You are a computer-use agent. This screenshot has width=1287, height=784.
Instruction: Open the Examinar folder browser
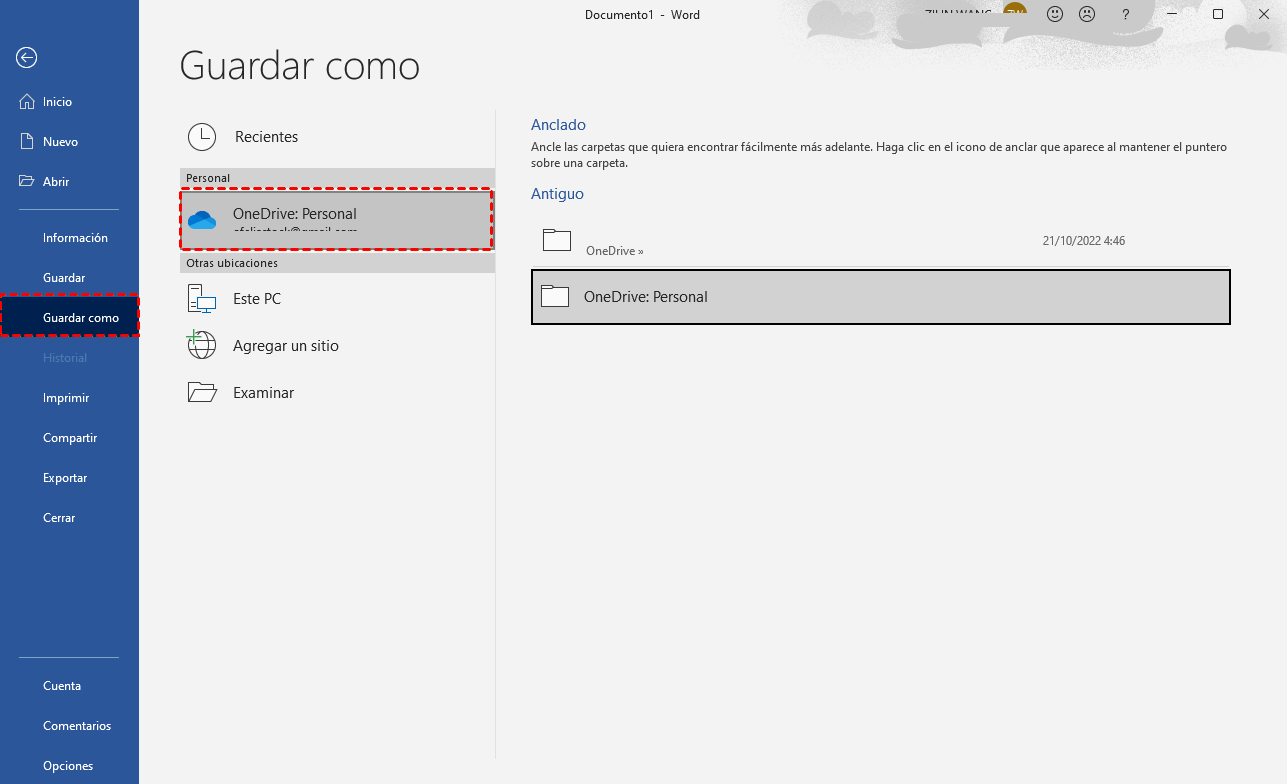[x=337, y=393]
